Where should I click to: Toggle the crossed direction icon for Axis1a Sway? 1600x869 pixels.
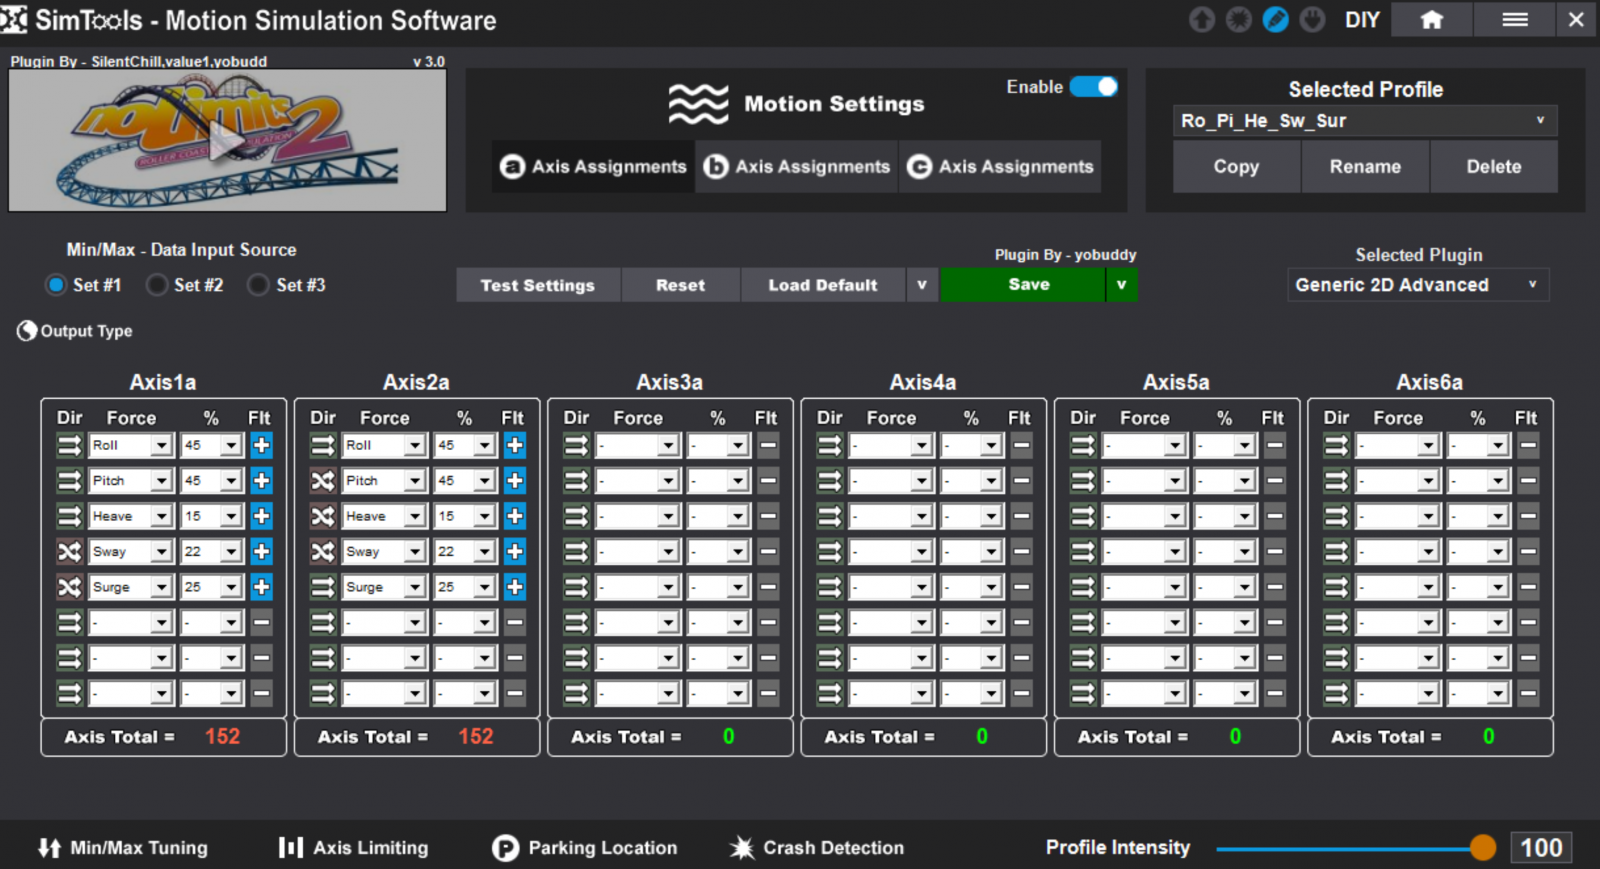69,552
